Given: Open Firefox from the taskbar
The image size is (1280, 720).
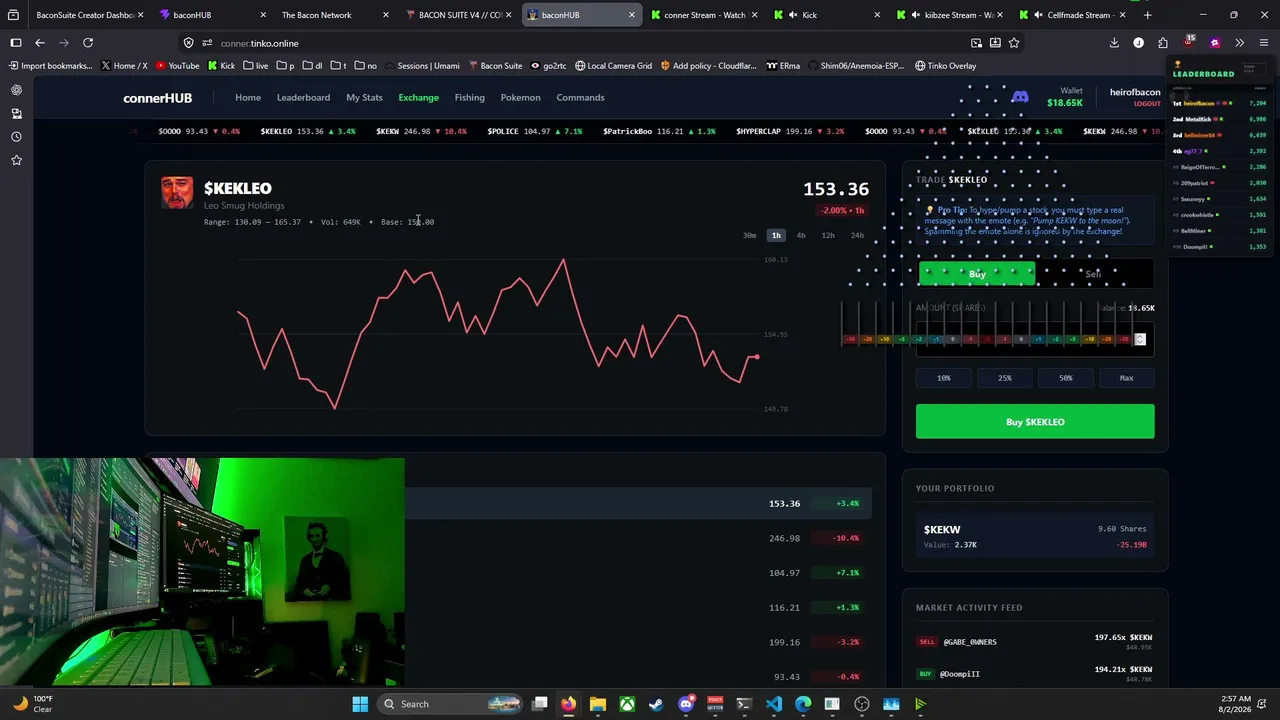Looking at the screenshot, I should click(568, 704).
